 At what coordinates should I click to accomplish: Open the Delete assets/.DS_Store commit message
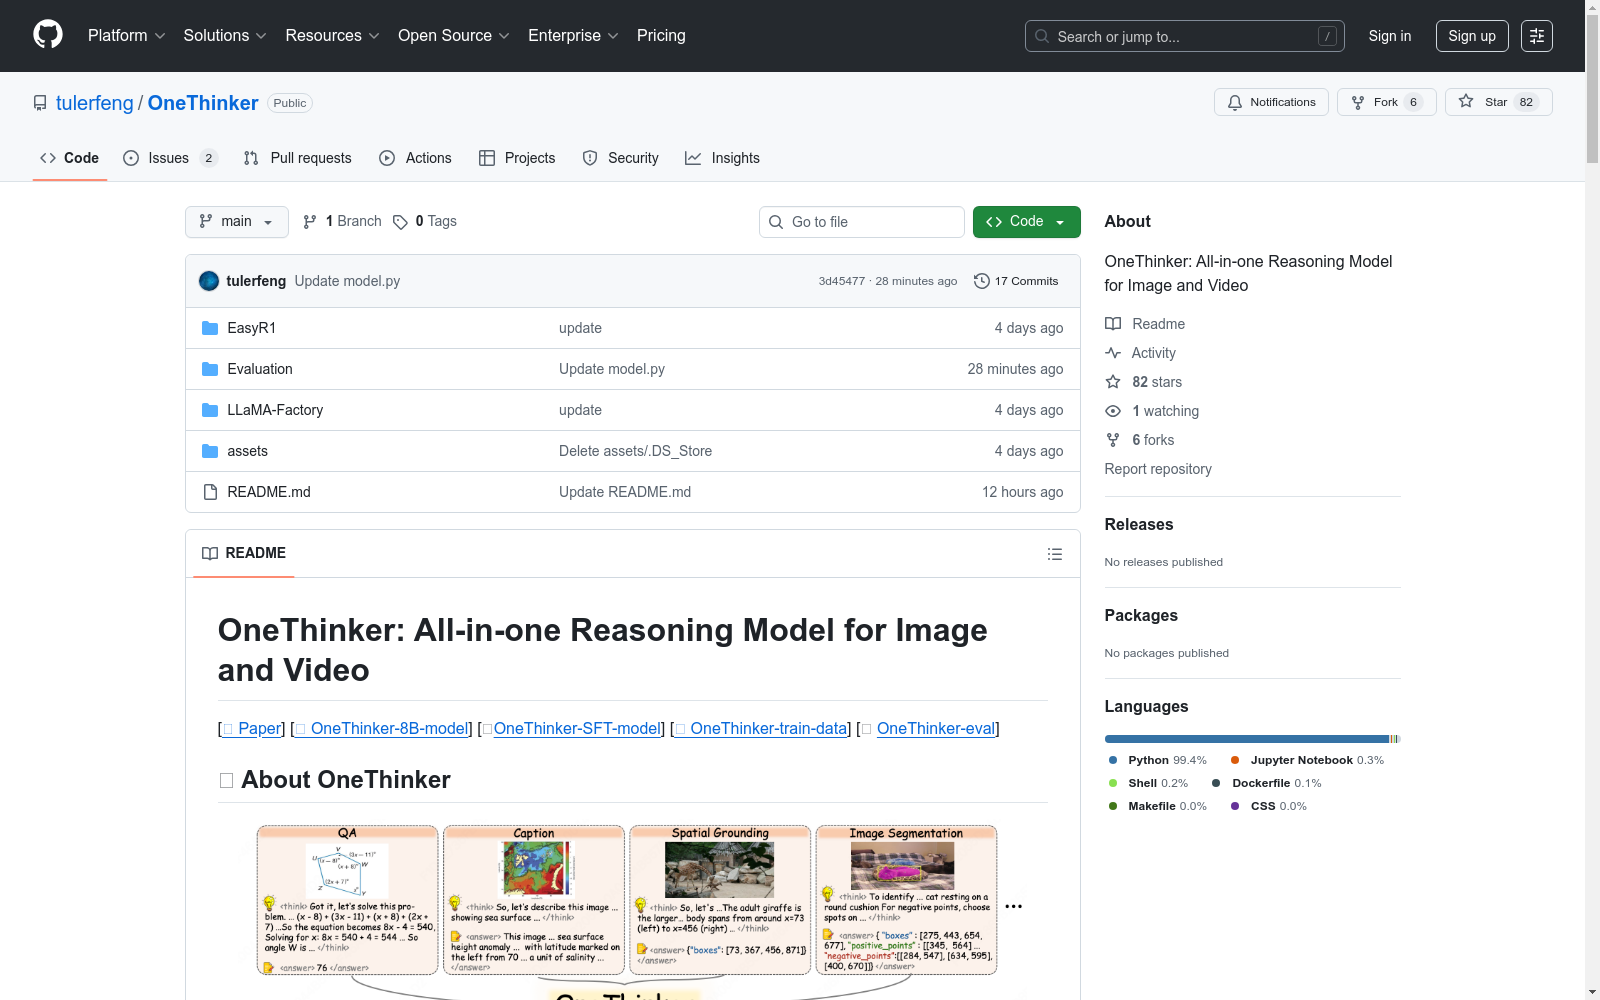coord(635,451)
